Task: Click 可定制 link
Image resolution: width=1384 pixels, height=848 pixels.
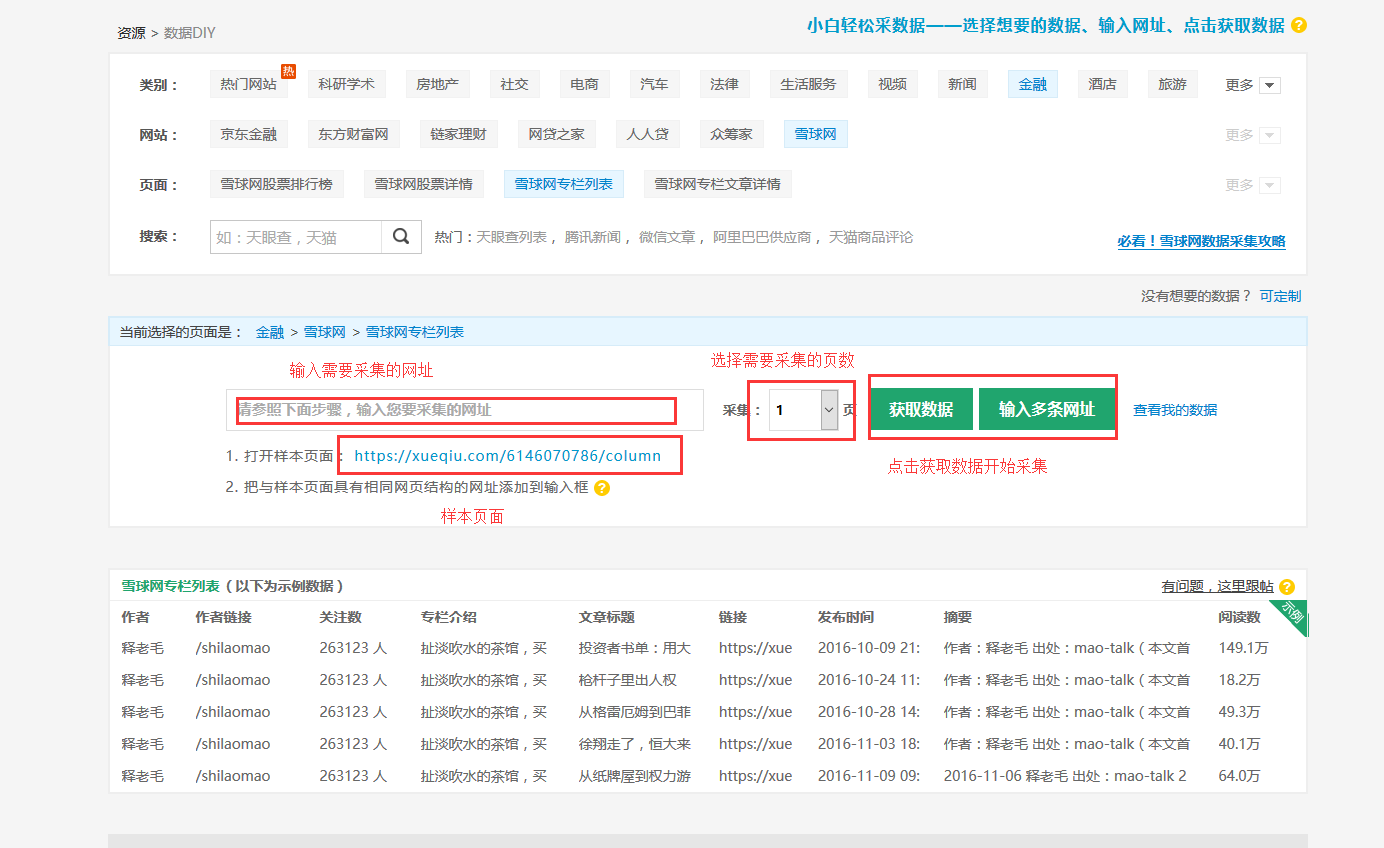Action: [1281, 296]
